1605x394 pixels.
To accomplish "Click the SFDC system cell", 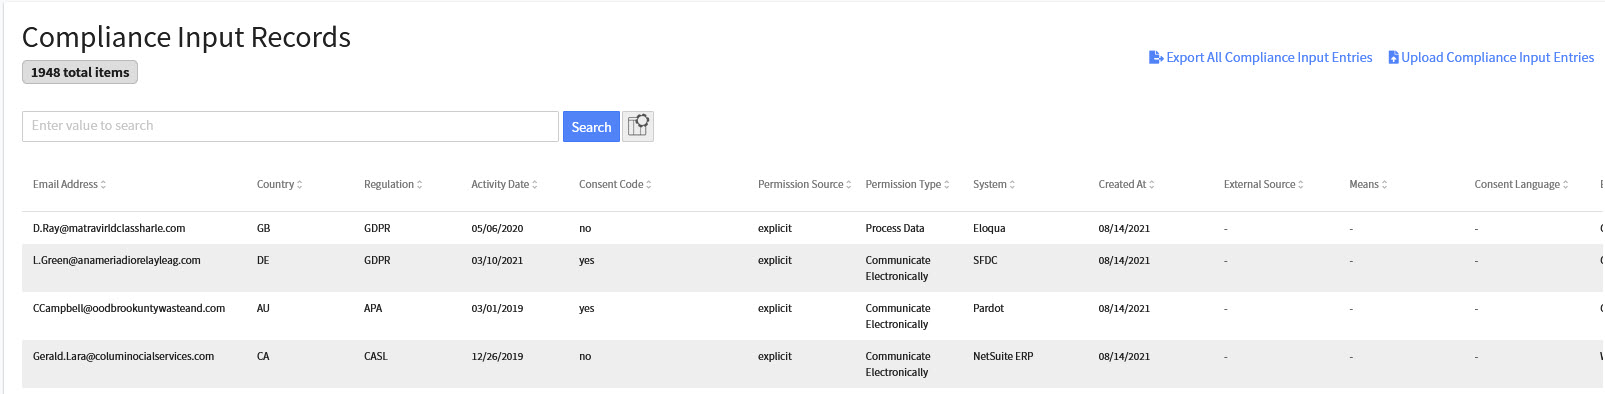I will pos(985,261).
